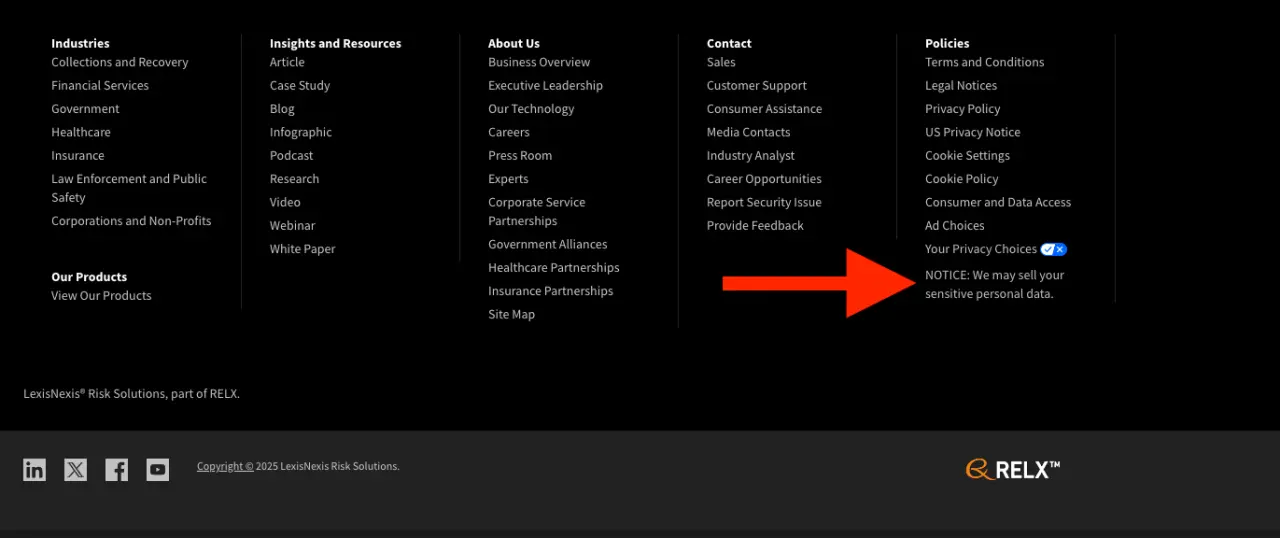Go to Case Study
The width and height of the screenshot is (1280, 538).
pyautogui.click(x=300, y=86)
